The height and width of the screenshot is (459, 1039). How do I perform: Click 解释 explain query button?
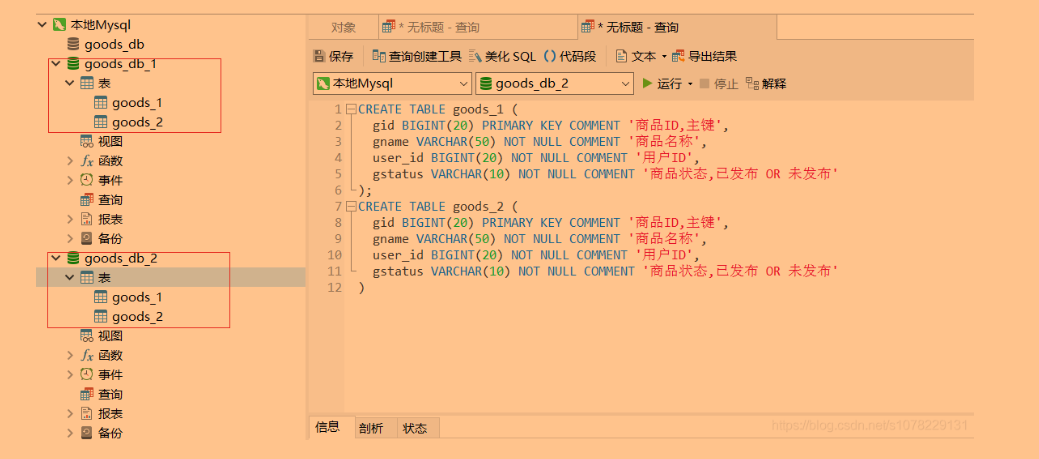pos(766,84)
